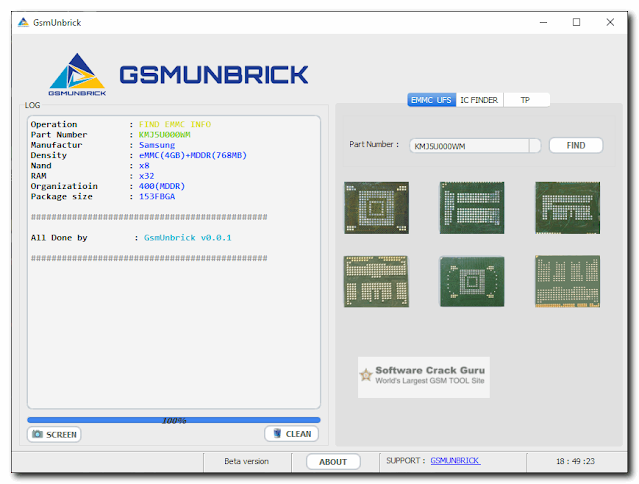Expand the Part Number dropdown arrow

coord(535,146)
